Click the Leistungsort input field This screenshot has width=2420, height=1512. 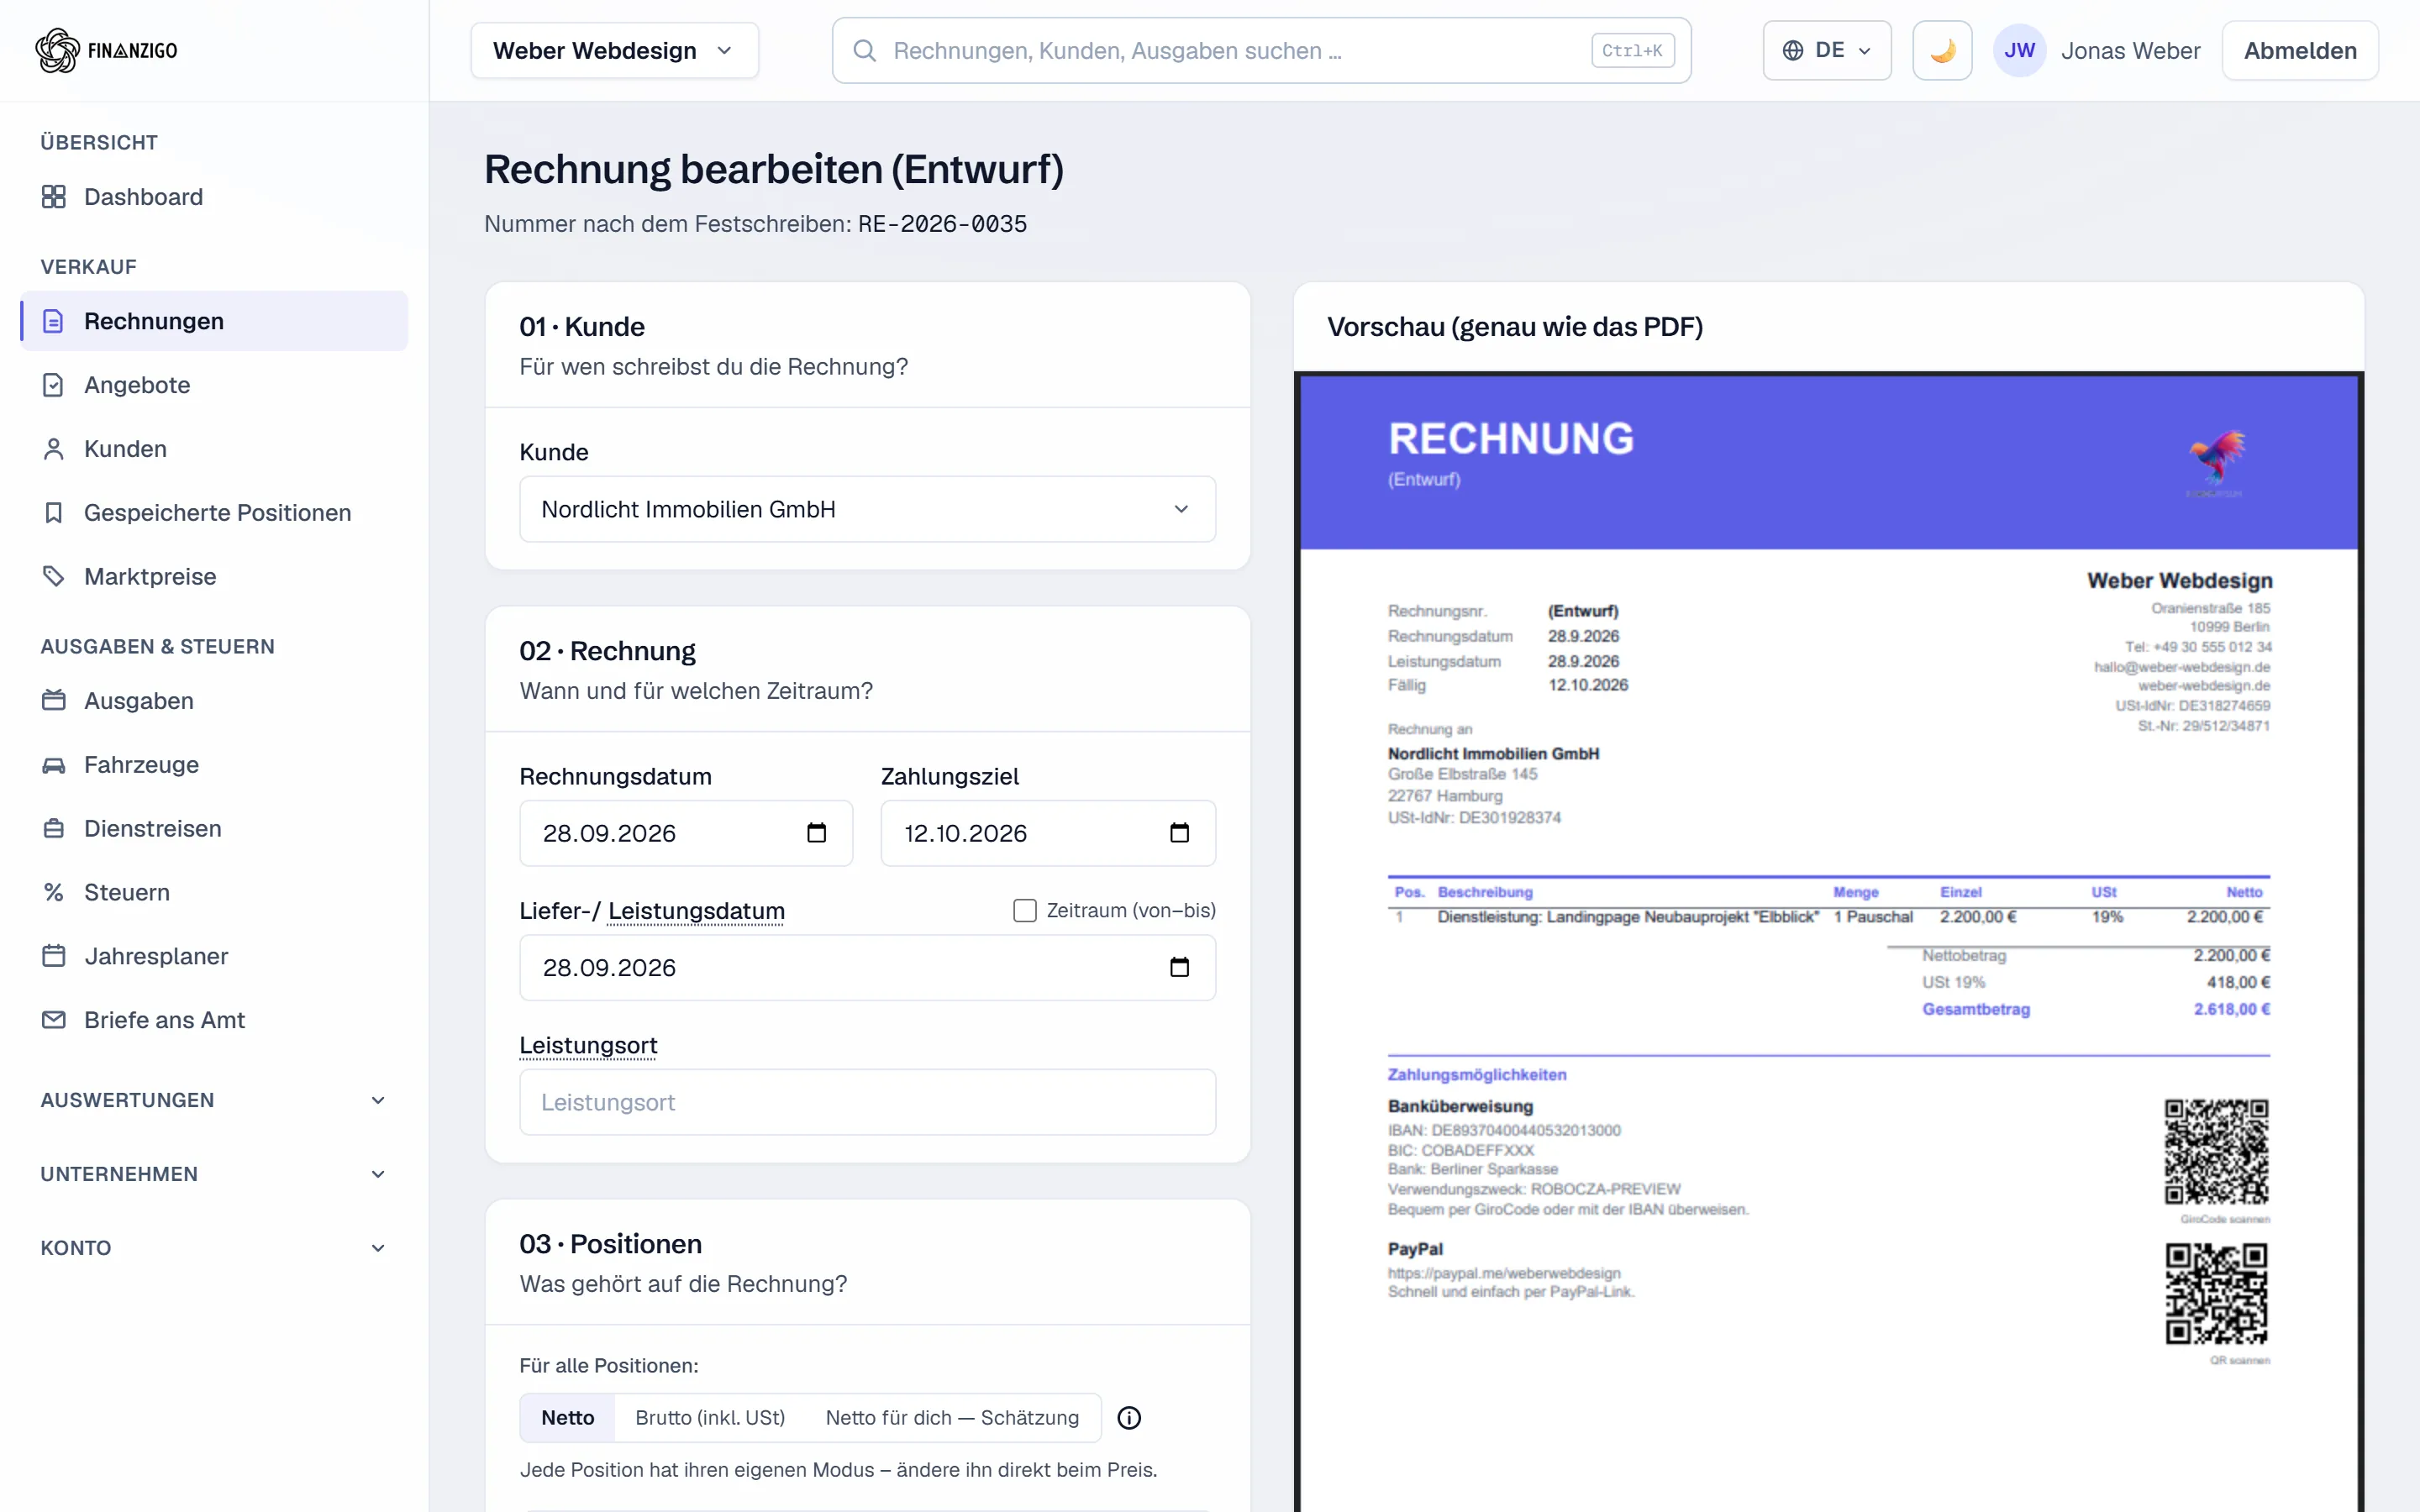tap(867, 1102)
